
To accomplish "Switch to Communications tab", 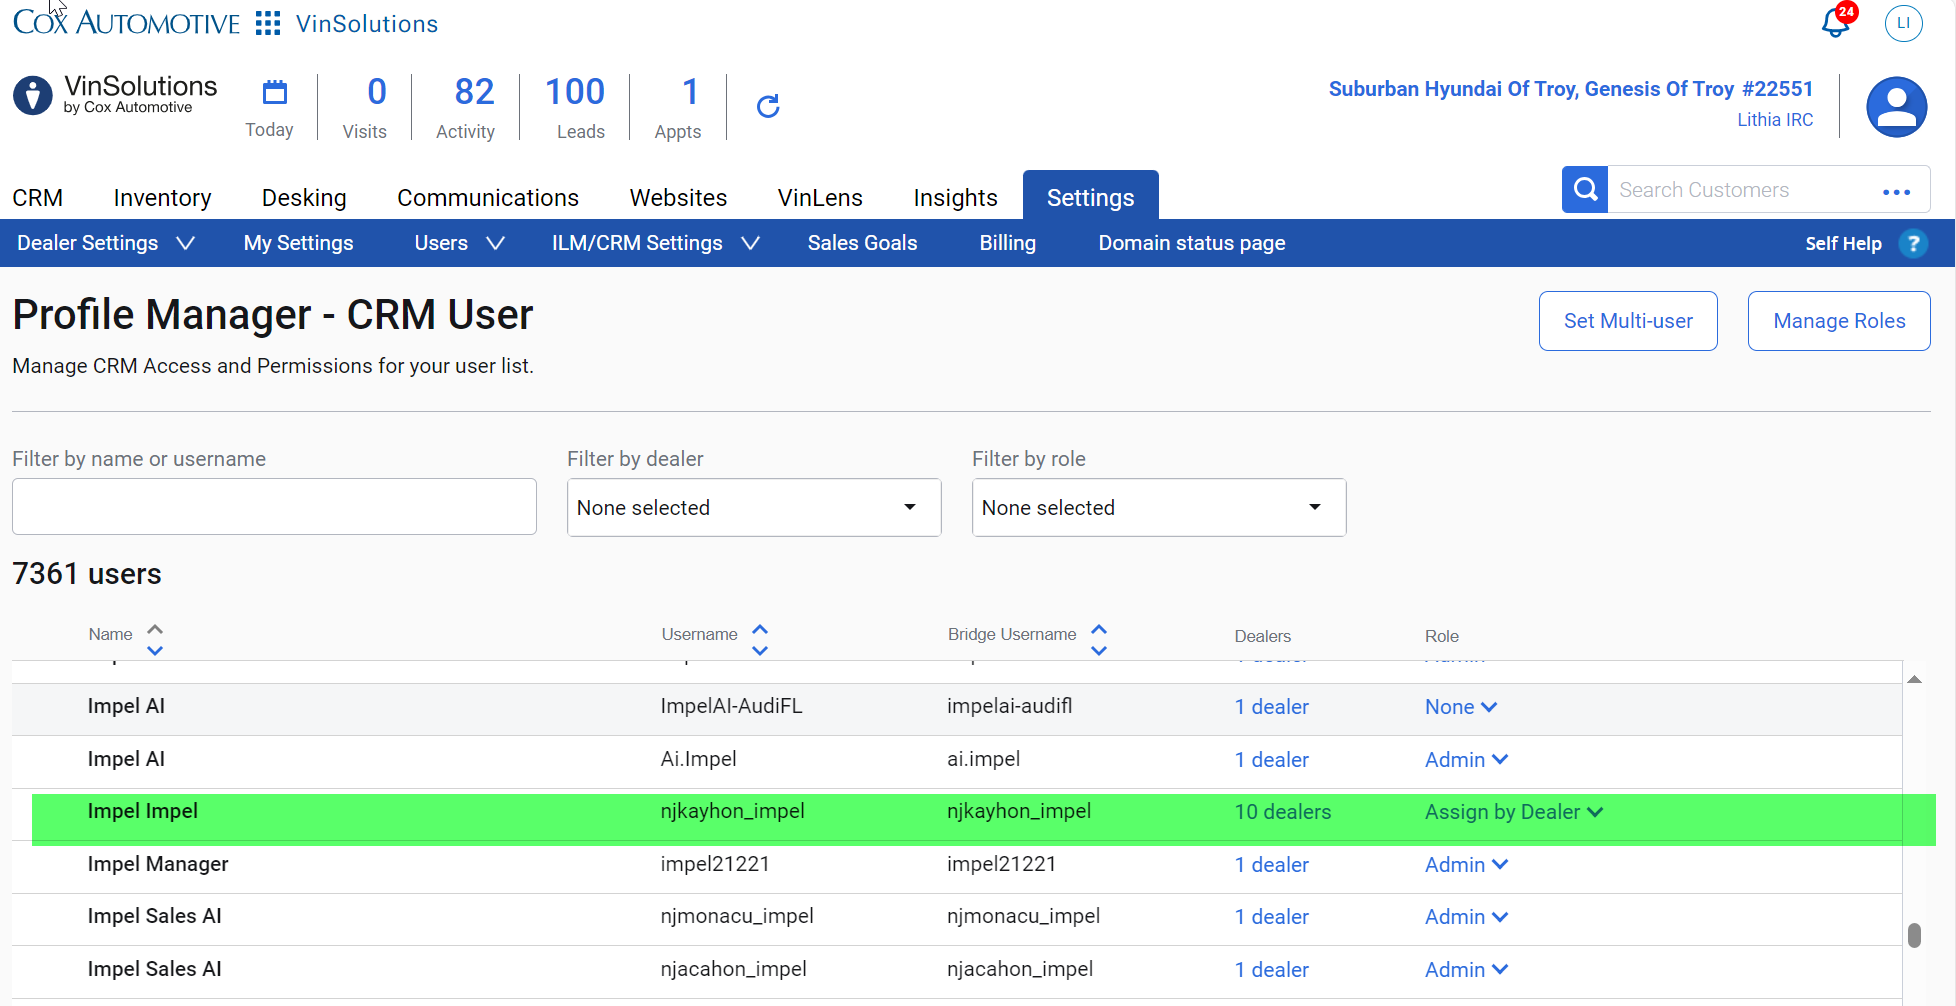I will coord(488,198).
